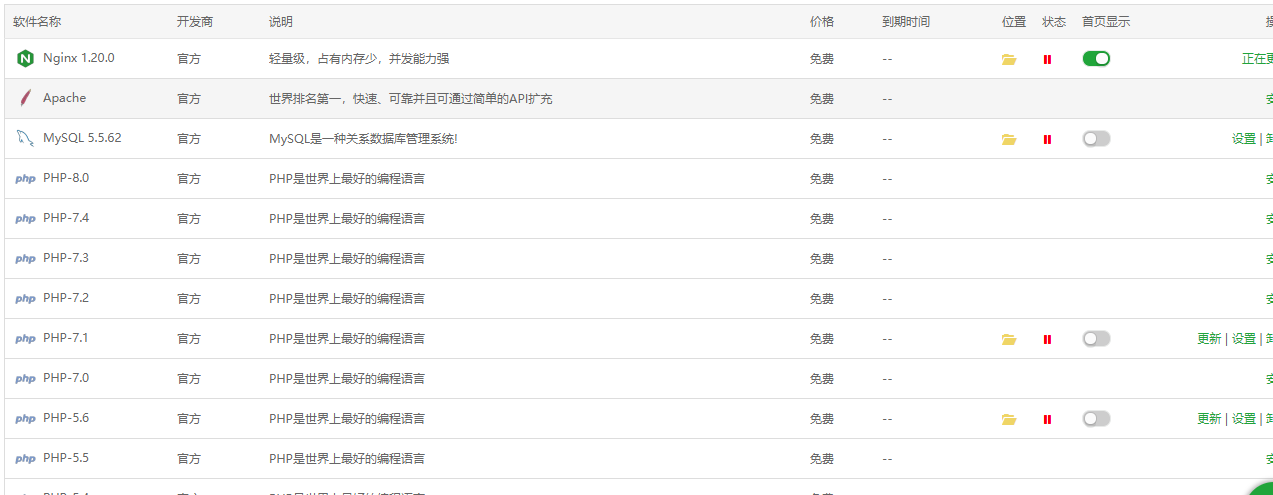Click the 状态 column header
1273x495 pixels.
[x=1054, y=22]
